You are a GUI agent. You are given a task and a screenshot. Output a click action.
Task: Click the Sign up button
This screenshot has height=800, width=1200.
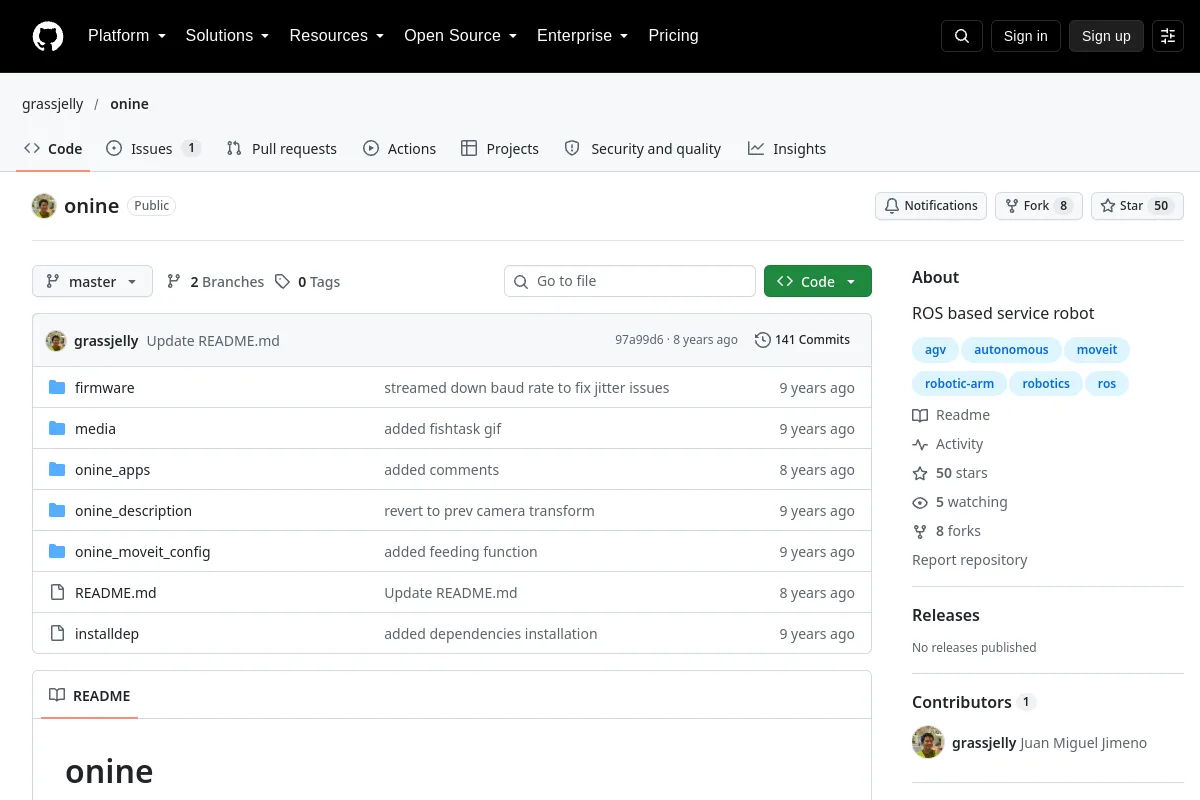tap(1106, 36)
